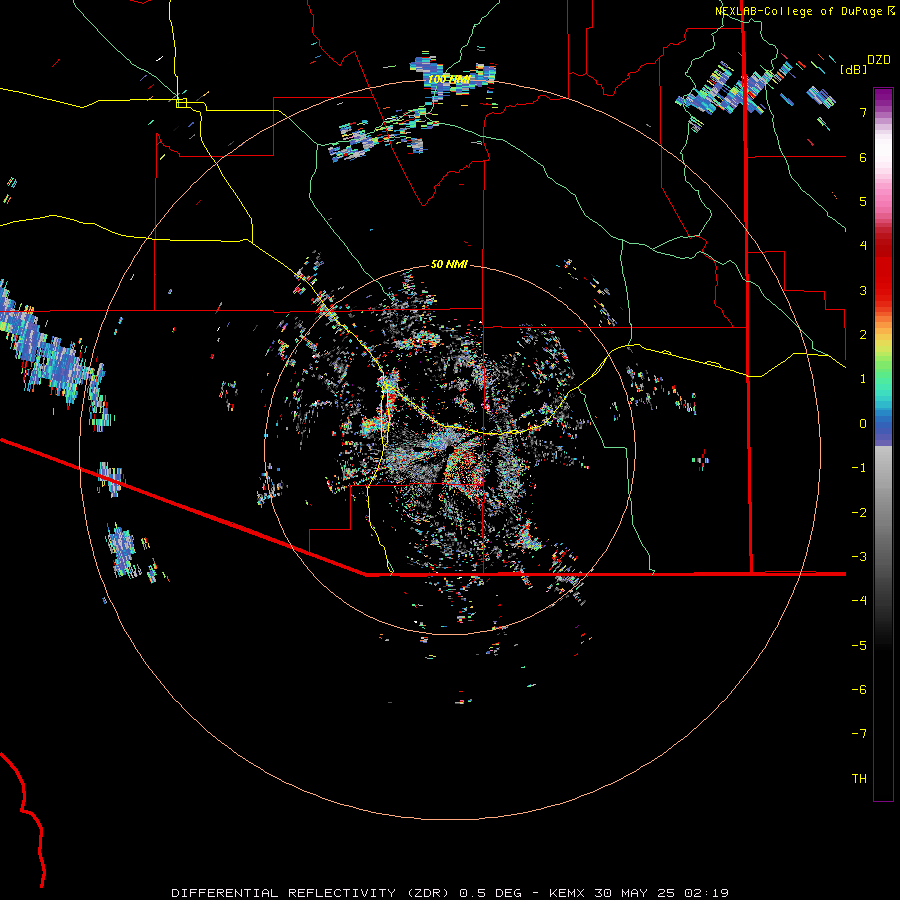Click the 02:19 timestamp in the caption
The image size is (900, 900).
[707, 893]
